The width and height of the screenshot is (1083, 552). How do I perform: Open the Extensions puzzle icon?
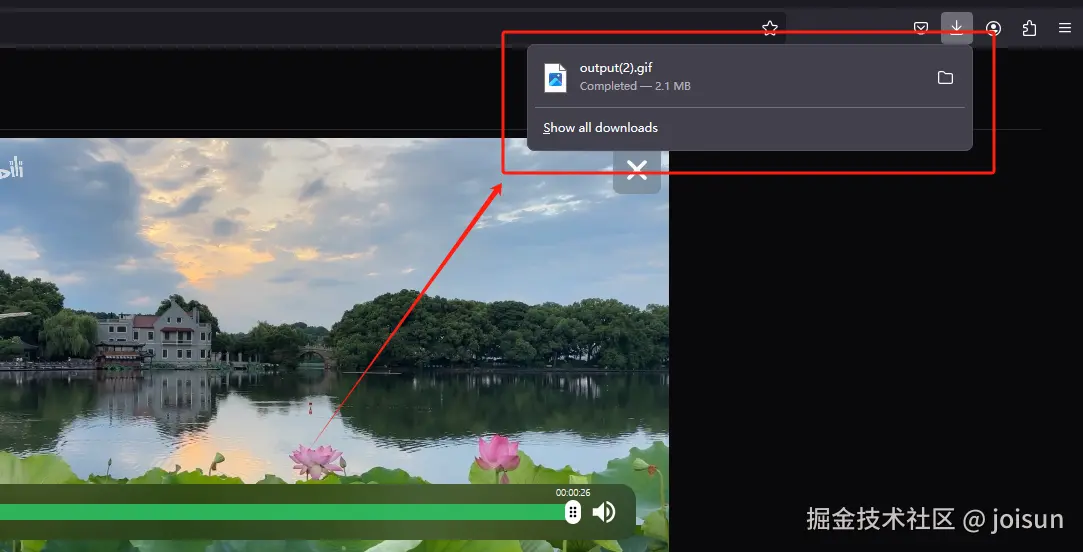coord(1029,28)
